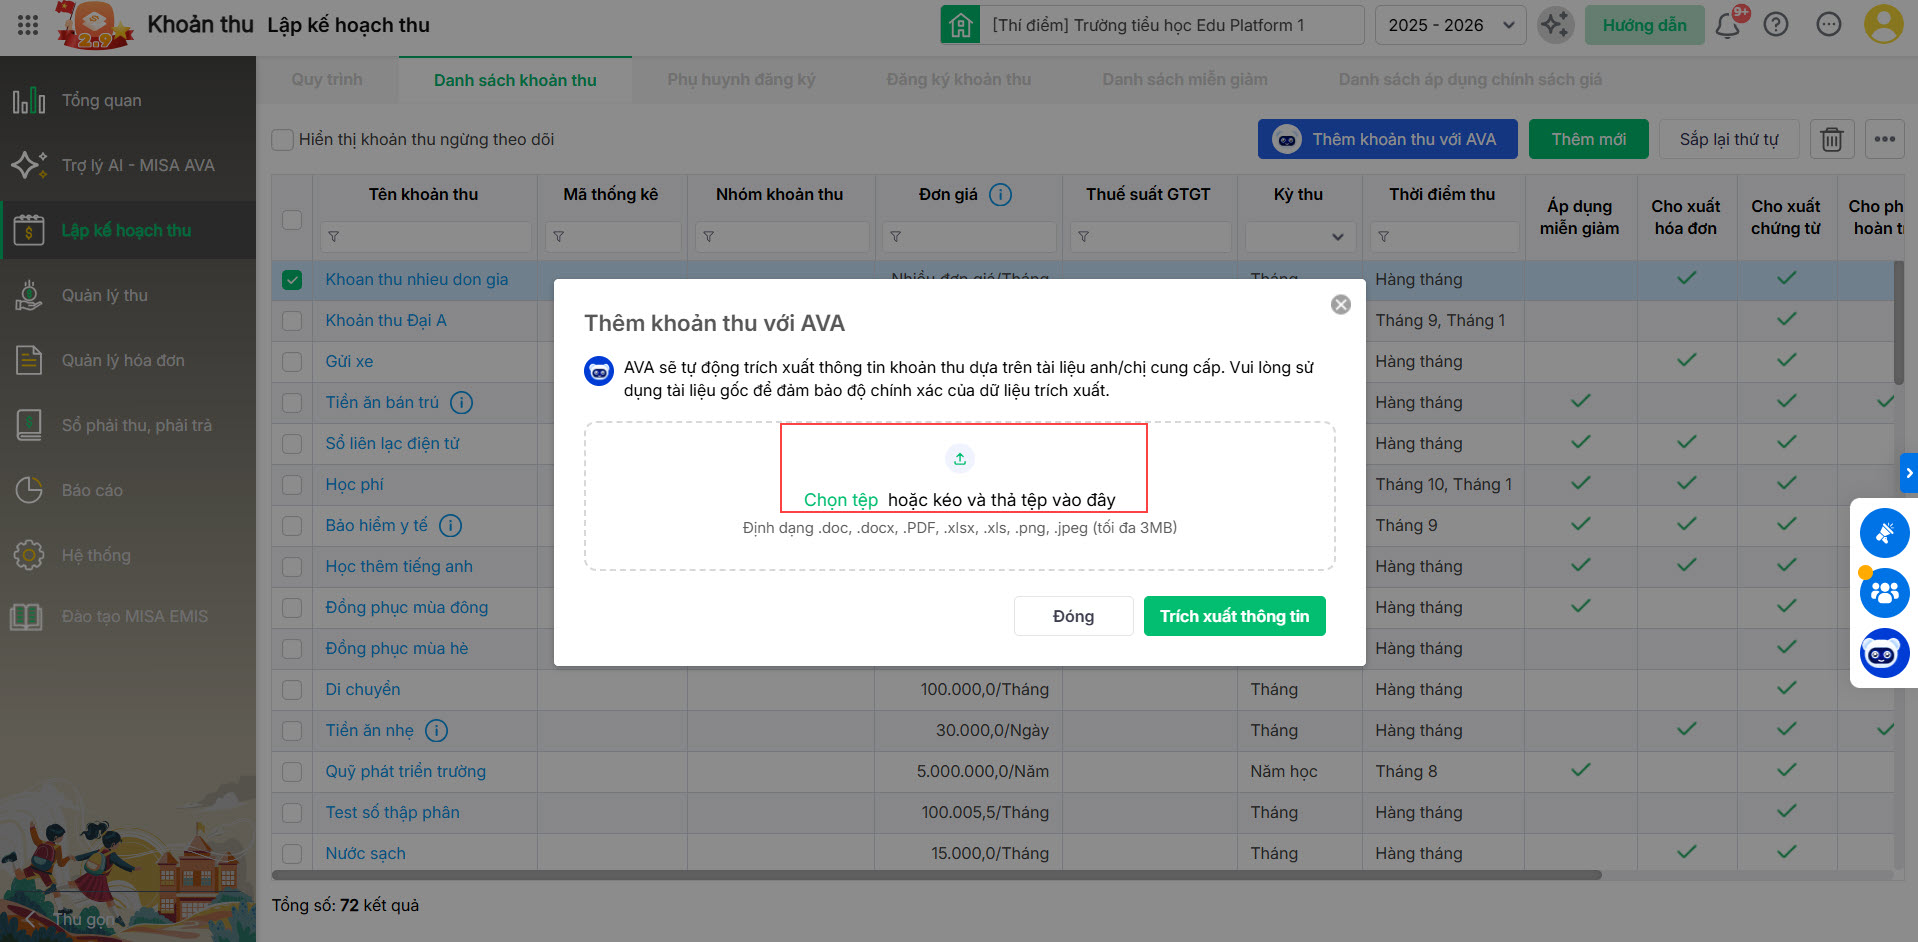Open the notifications bell
The width and height of the screenshot is (1918, 942).
coord(1727,25)
